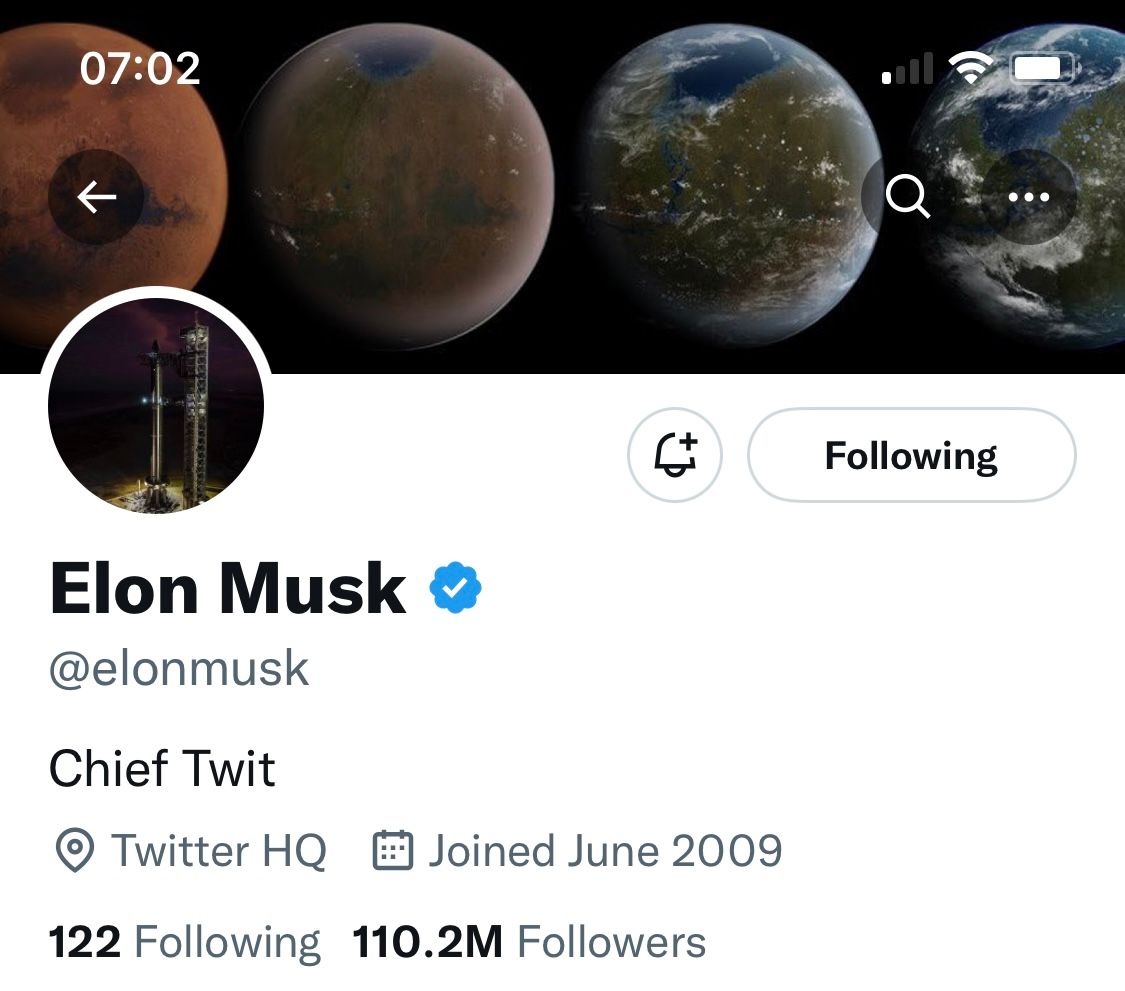1125x991 pixels.
Task: Tap the back arrow icon
Action: pyautogui.click(x=96, y=197)
